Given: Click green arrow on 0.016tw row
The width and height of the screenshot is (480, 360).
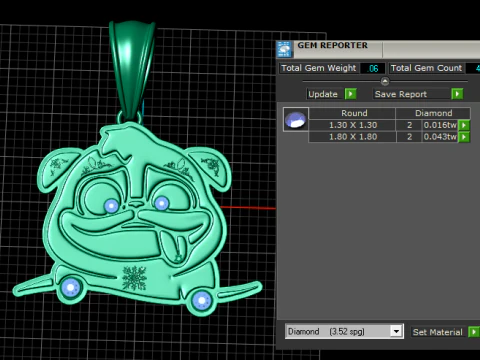Looking at the screenshot, I should coord(464,125).
